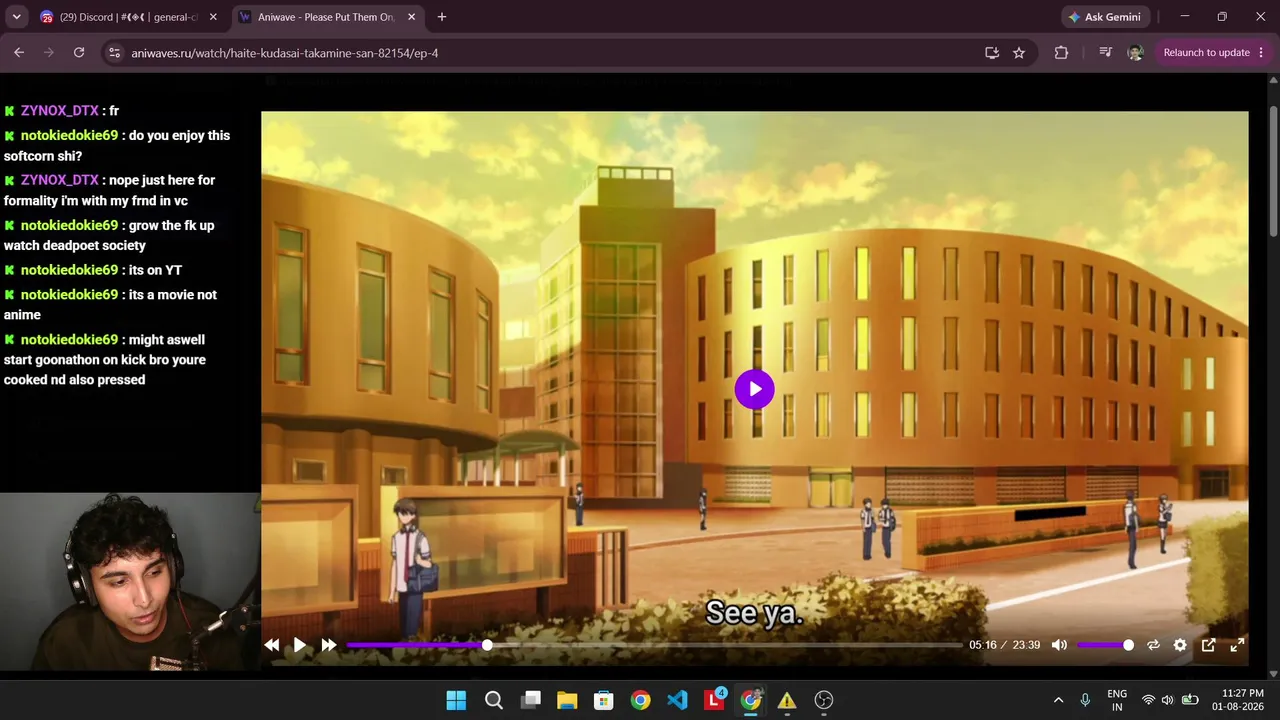Image resolution: width=1280 pixels, height=720 pixels.
Task: Open the Wi-Fi network tray icon
Action: pos(1148,700)
